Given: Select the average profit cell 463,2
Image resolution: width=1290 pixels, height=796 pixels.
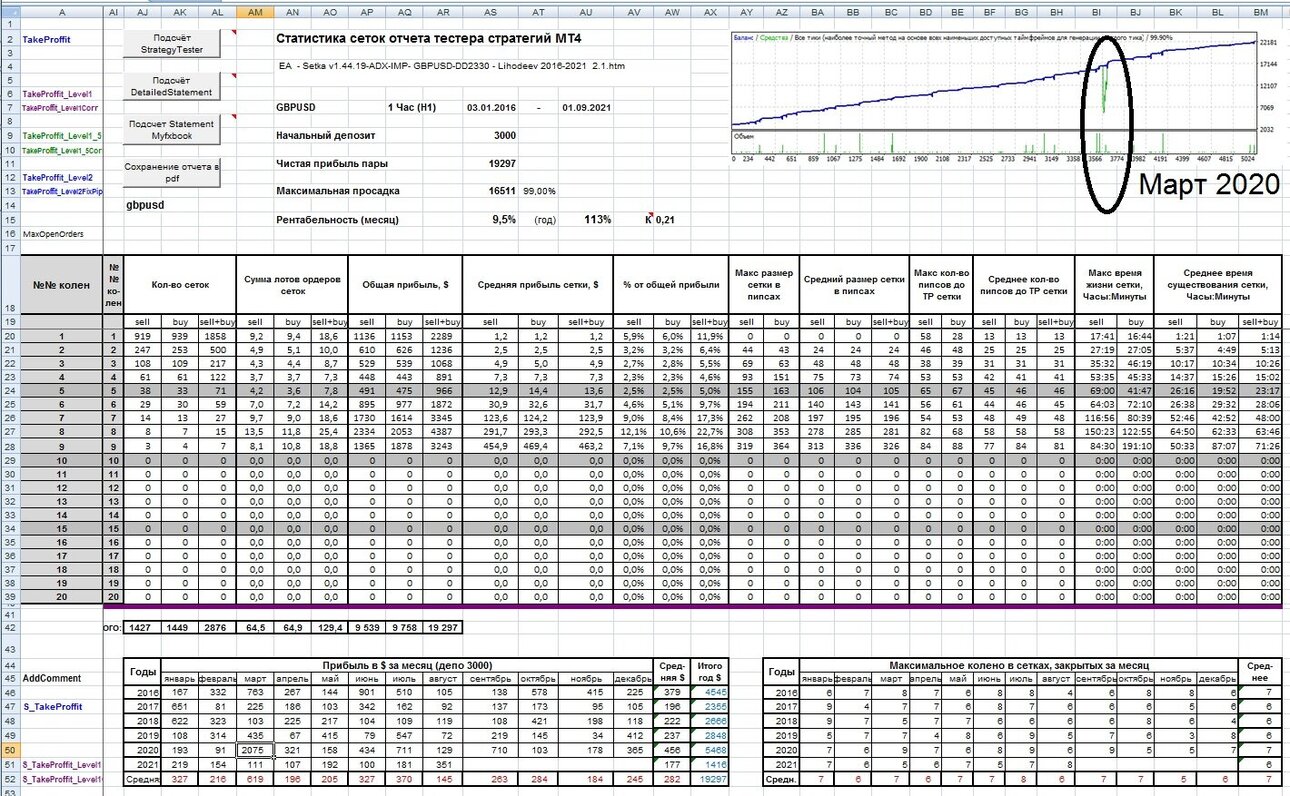Looking at the screenshot, I should coord(586,449).
